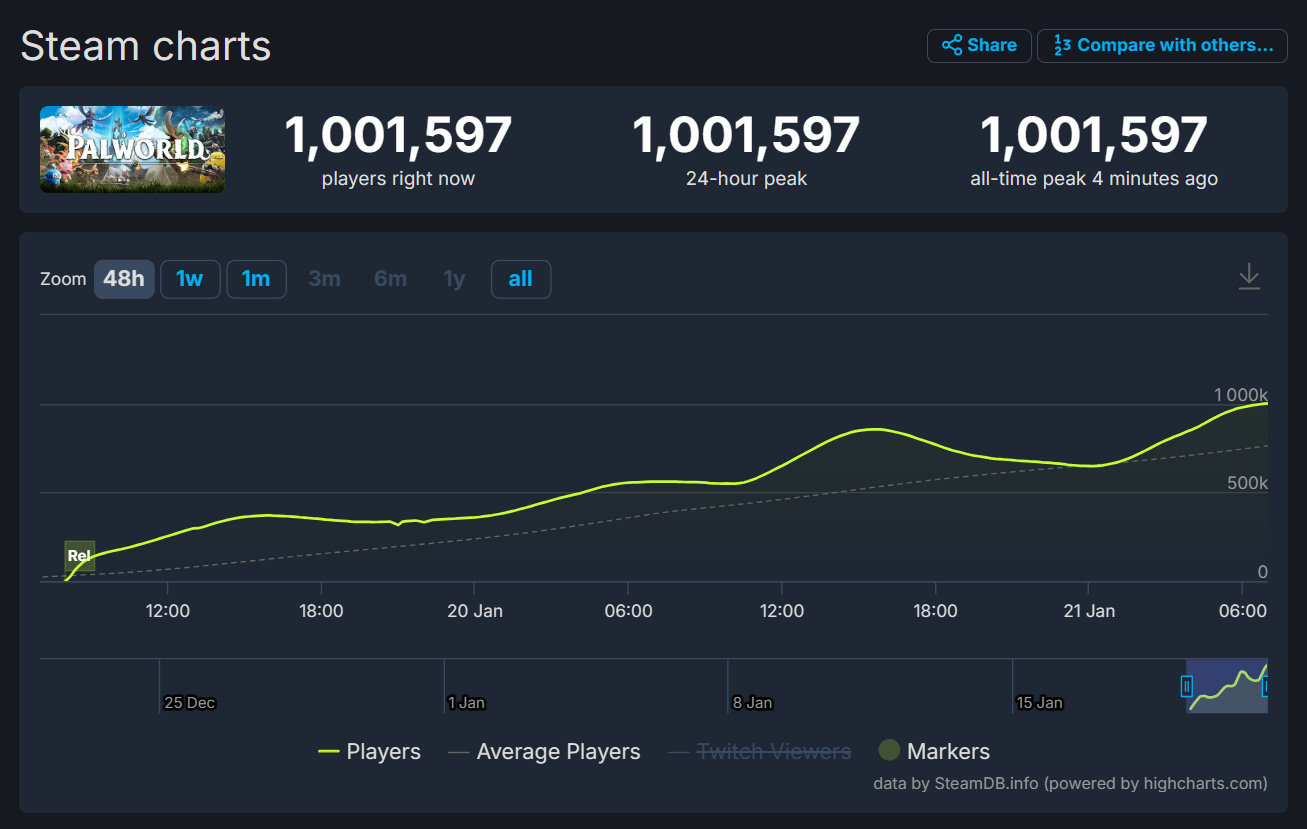Grab the left navigator range handle
1307x829 pixels.
pyautogui.click(x=1187, y=686)
